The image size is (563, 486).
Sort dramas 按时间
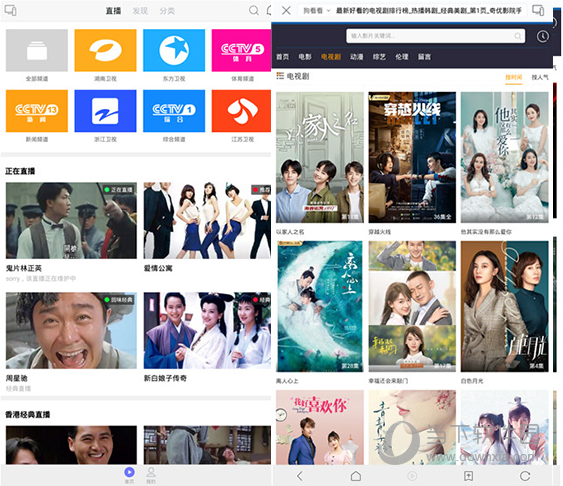tap(514, 77)
